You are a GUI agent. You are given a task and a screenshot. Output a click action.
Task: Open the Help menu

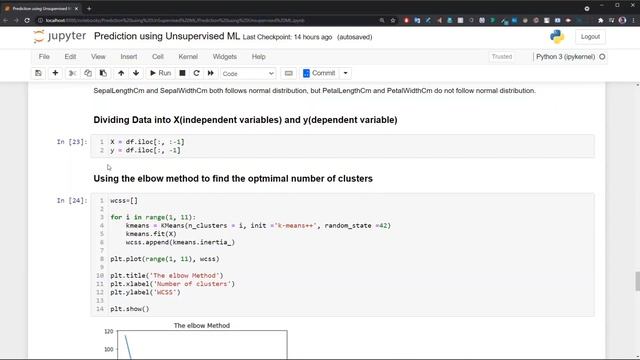click(x=258, y=57)
